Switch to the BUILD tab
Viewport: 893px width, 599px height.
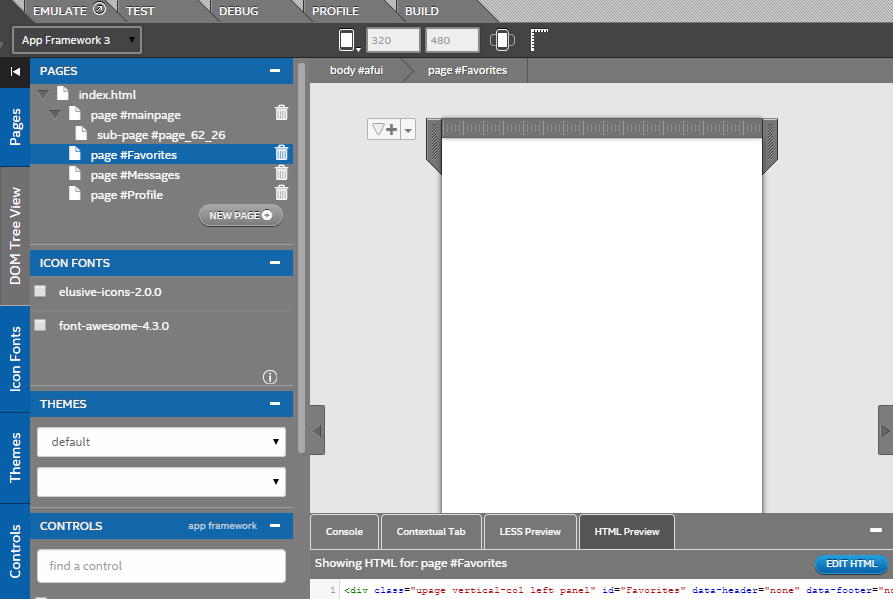click(x=422, y=11)
